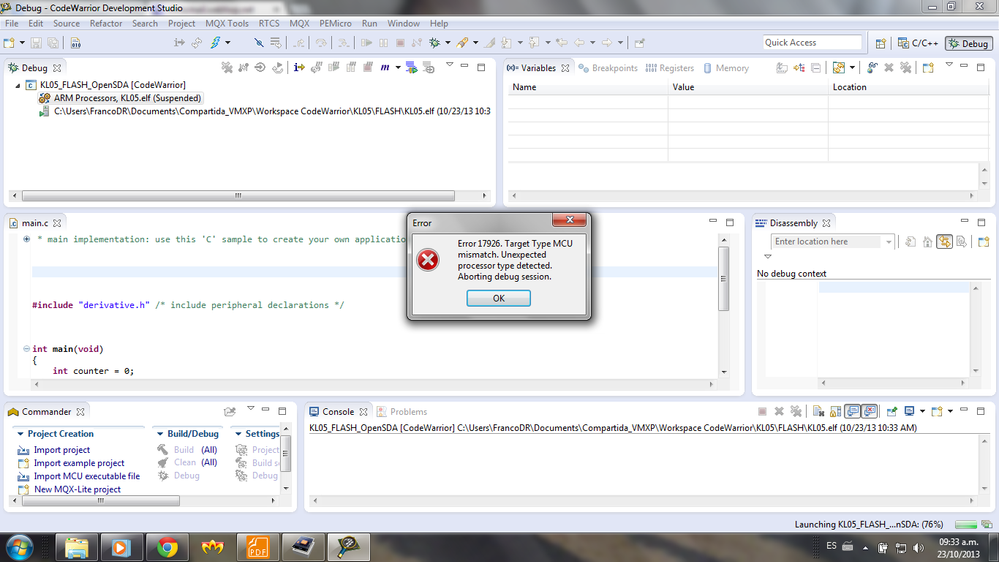Switch to the Registers tab
999x562 pixels.
point(670,68)
